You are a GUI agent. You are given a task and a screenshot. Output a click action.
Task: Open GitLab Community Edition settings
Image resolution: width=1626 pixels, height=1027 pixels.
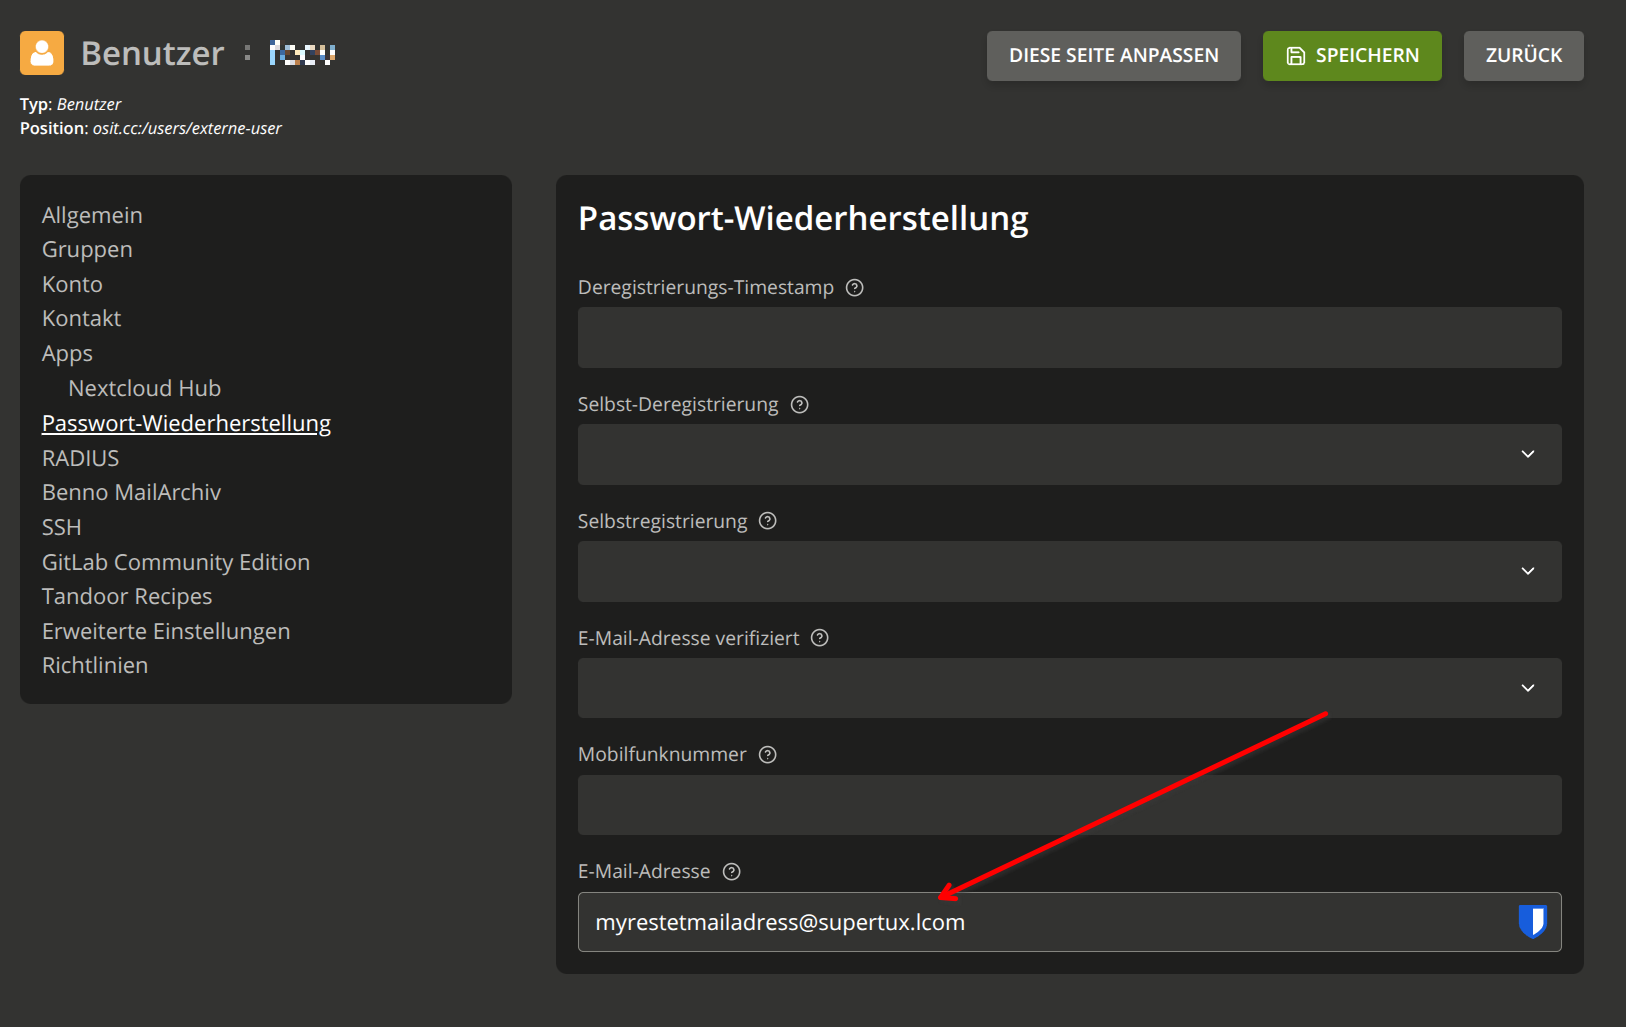pyautogui.click(x=176, y=562)
